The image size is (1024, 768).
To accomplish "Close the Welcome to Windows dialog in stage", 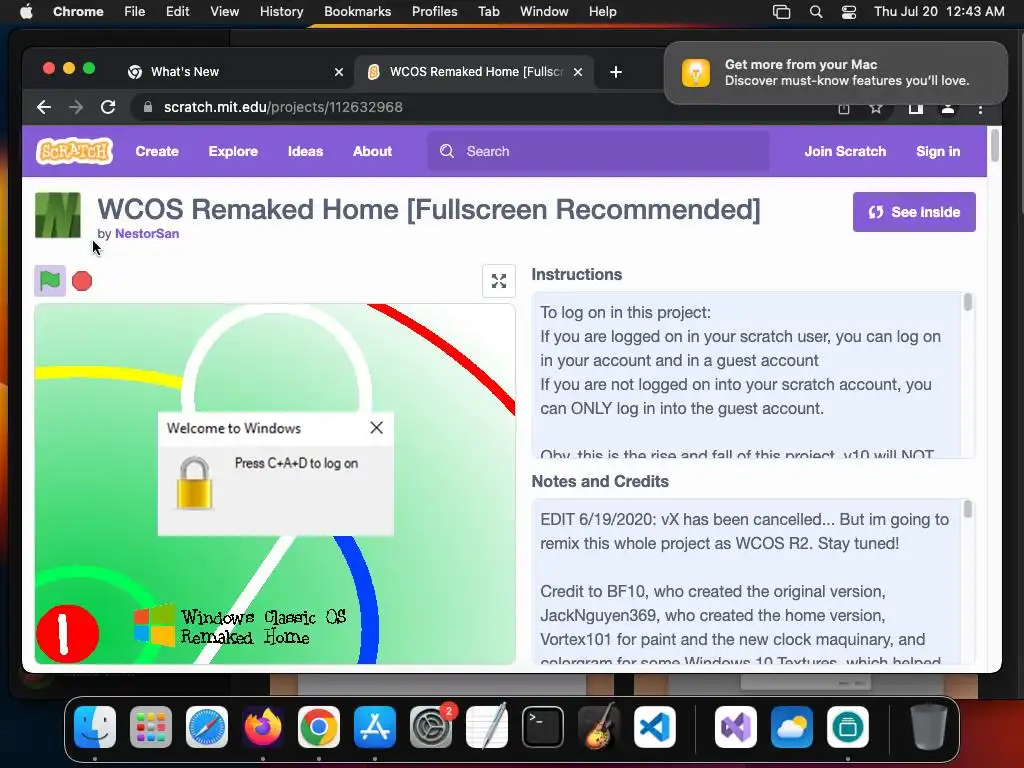I will point(376,428).
